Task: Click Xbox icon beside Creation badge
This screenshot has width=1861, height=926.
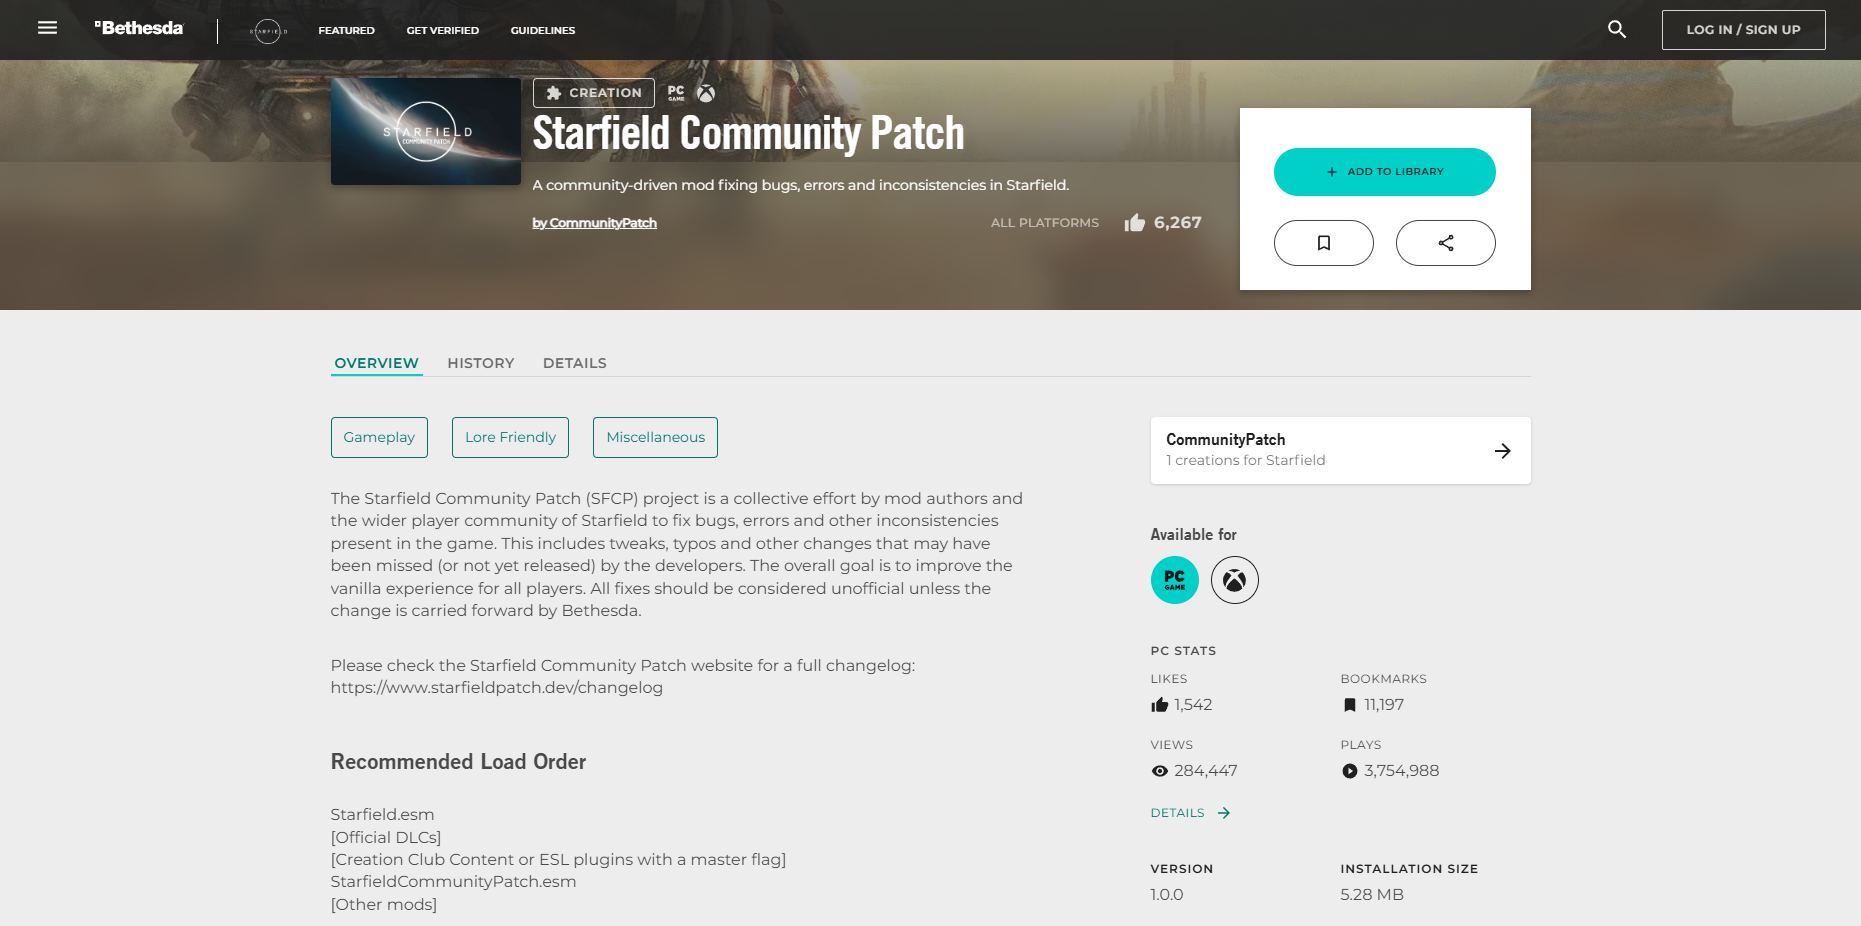Action: [x=706, y=93]
